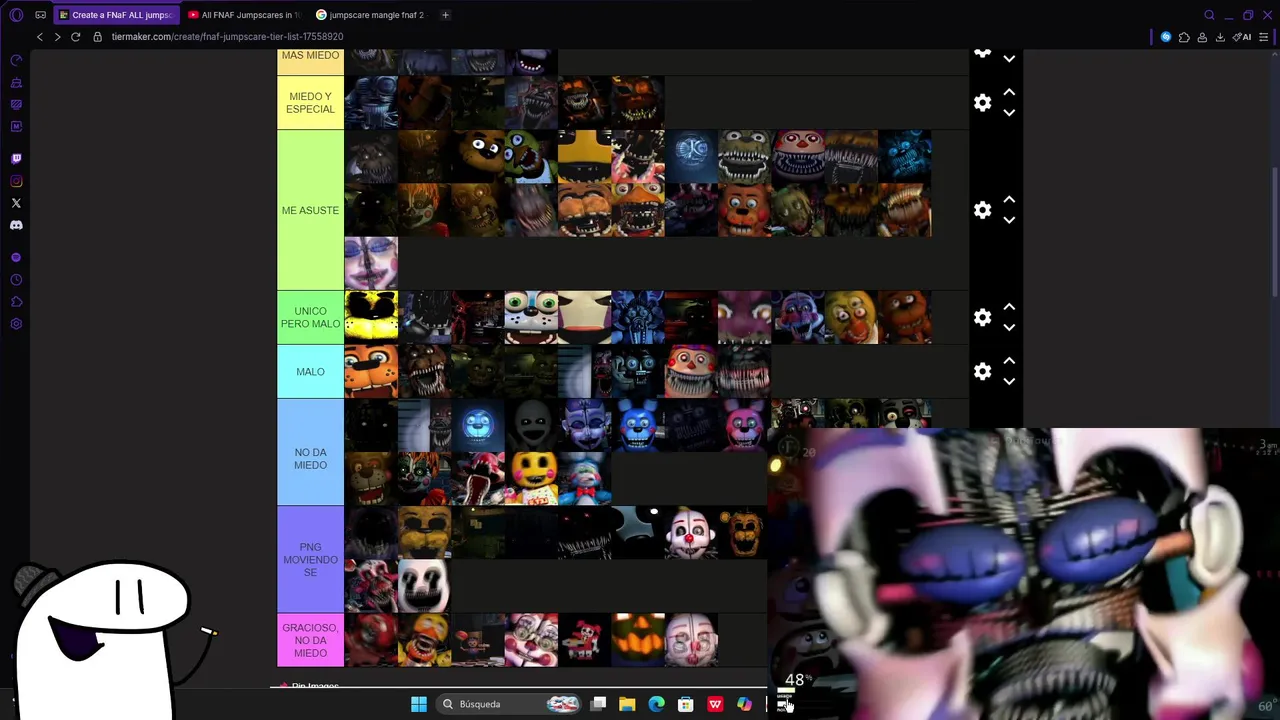Open Discord panel in sidebar
The height and width of the screenshot is (720, 1280).
(16, 225)
